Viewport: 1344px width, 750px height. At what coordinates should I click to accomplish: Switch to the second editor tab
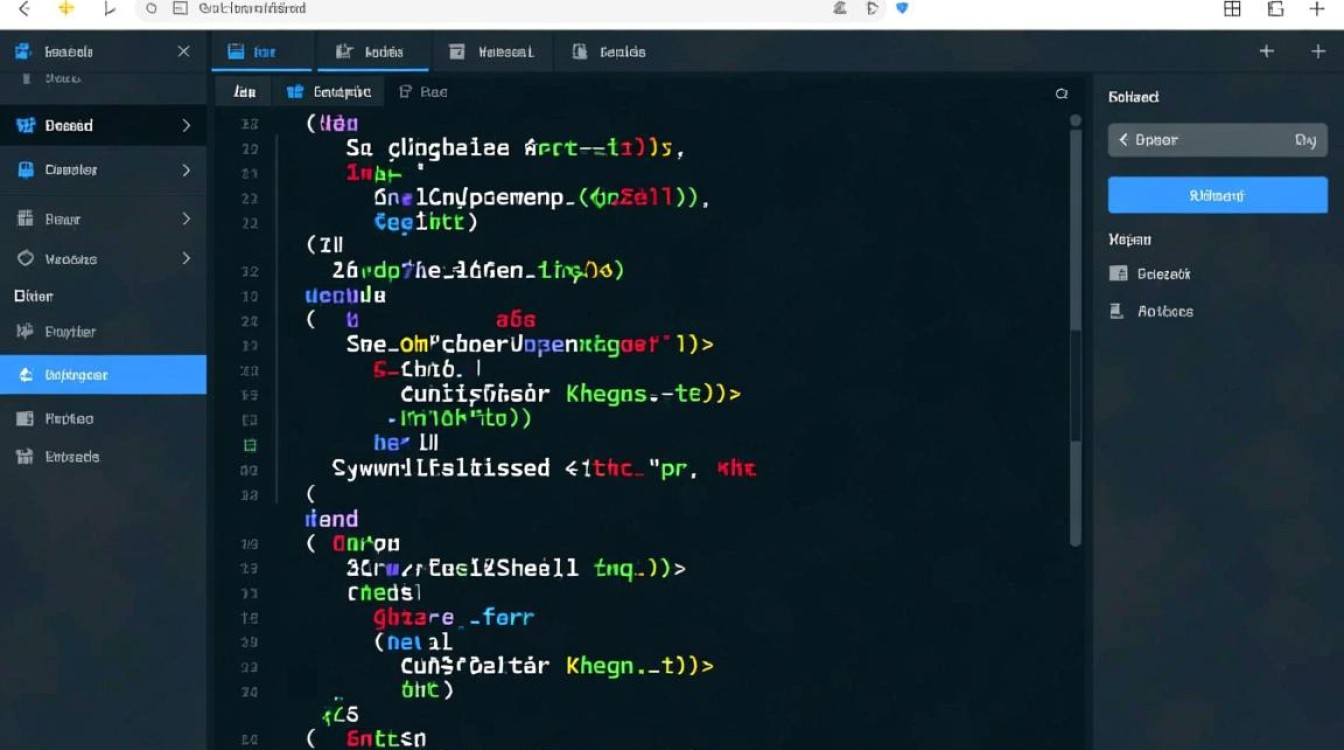coord(373,50)
